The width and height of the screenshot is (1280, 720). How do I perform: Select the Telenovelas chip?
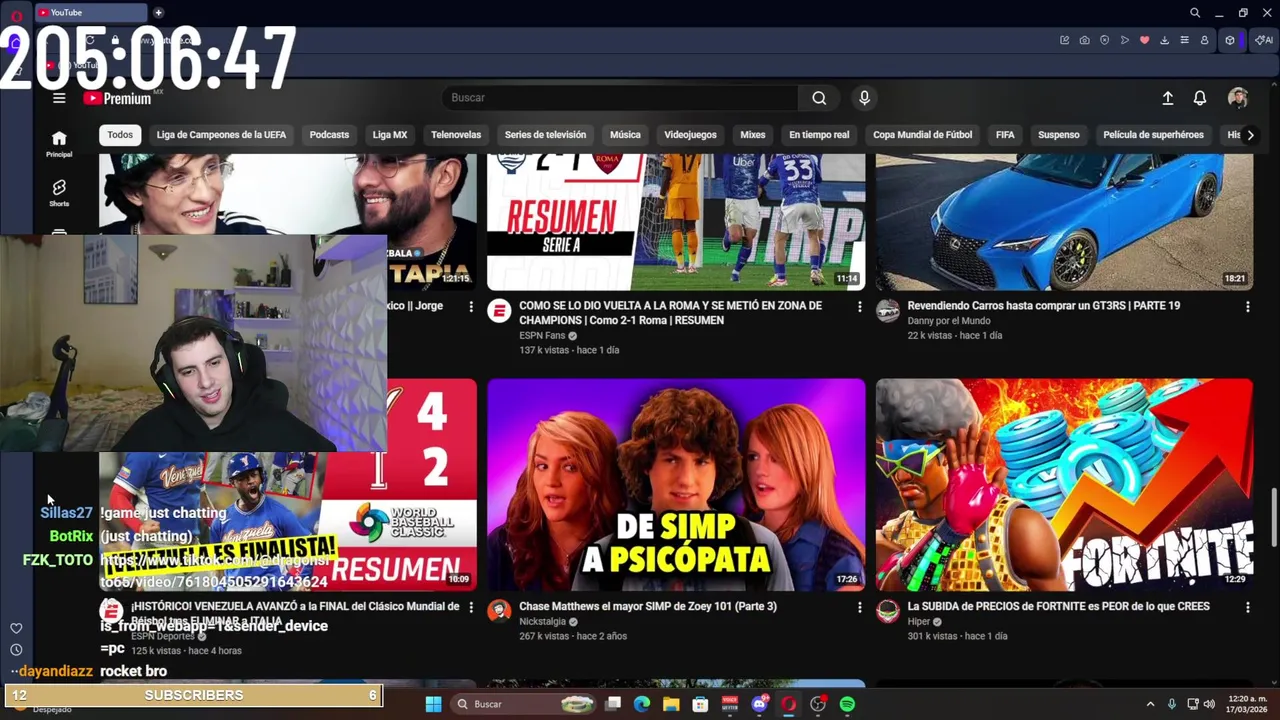(456, 135)
